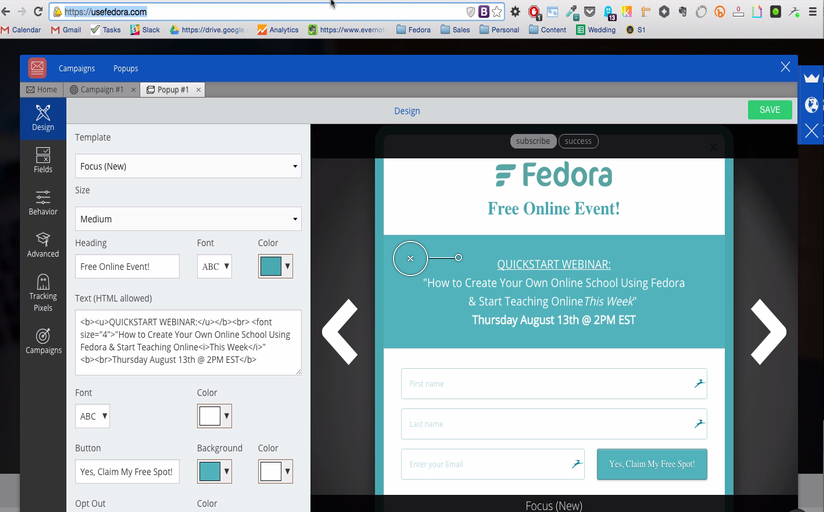824x512 pixels.
Task: Click the settings gear extension icon
Action: pyautogui.click(x=516, y=12)
